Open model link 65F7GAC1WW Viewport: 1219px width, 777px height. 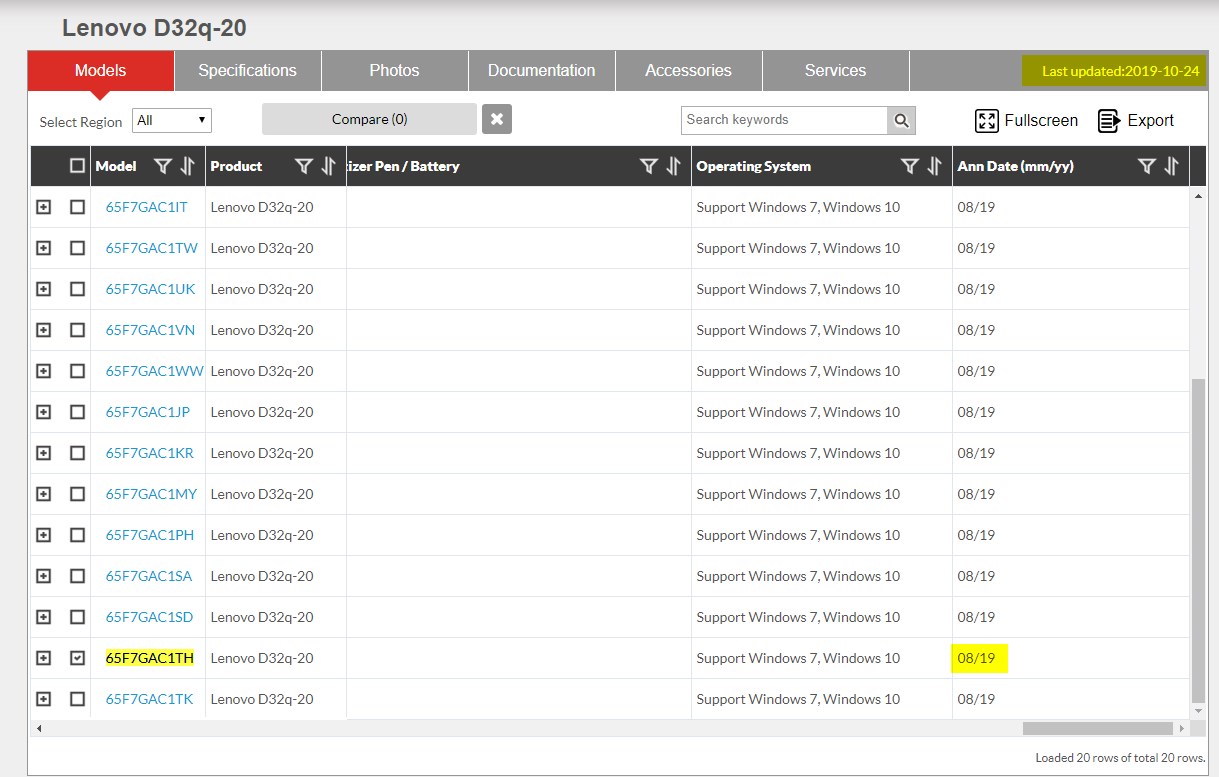click(x=155, y=371)
